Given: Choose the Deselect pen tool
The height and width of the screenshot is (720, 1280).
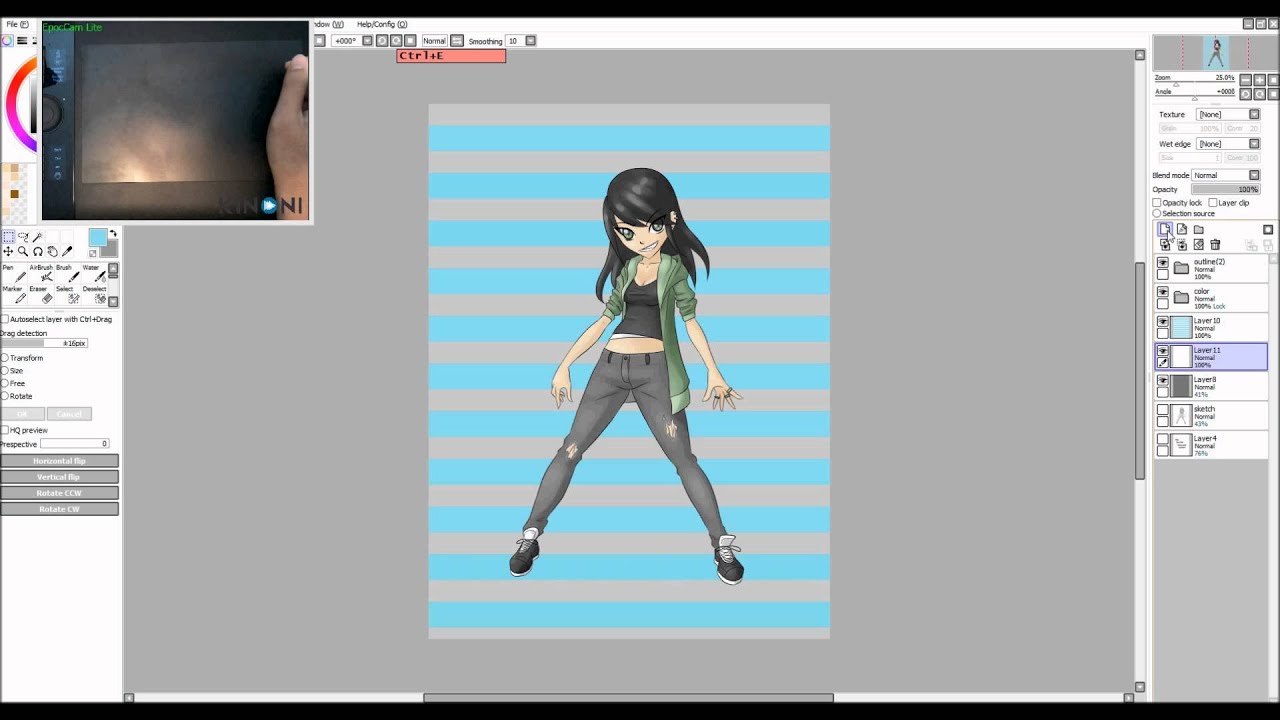Looking at the screenshot, I should pyautogui.click(x=94, y=294).
